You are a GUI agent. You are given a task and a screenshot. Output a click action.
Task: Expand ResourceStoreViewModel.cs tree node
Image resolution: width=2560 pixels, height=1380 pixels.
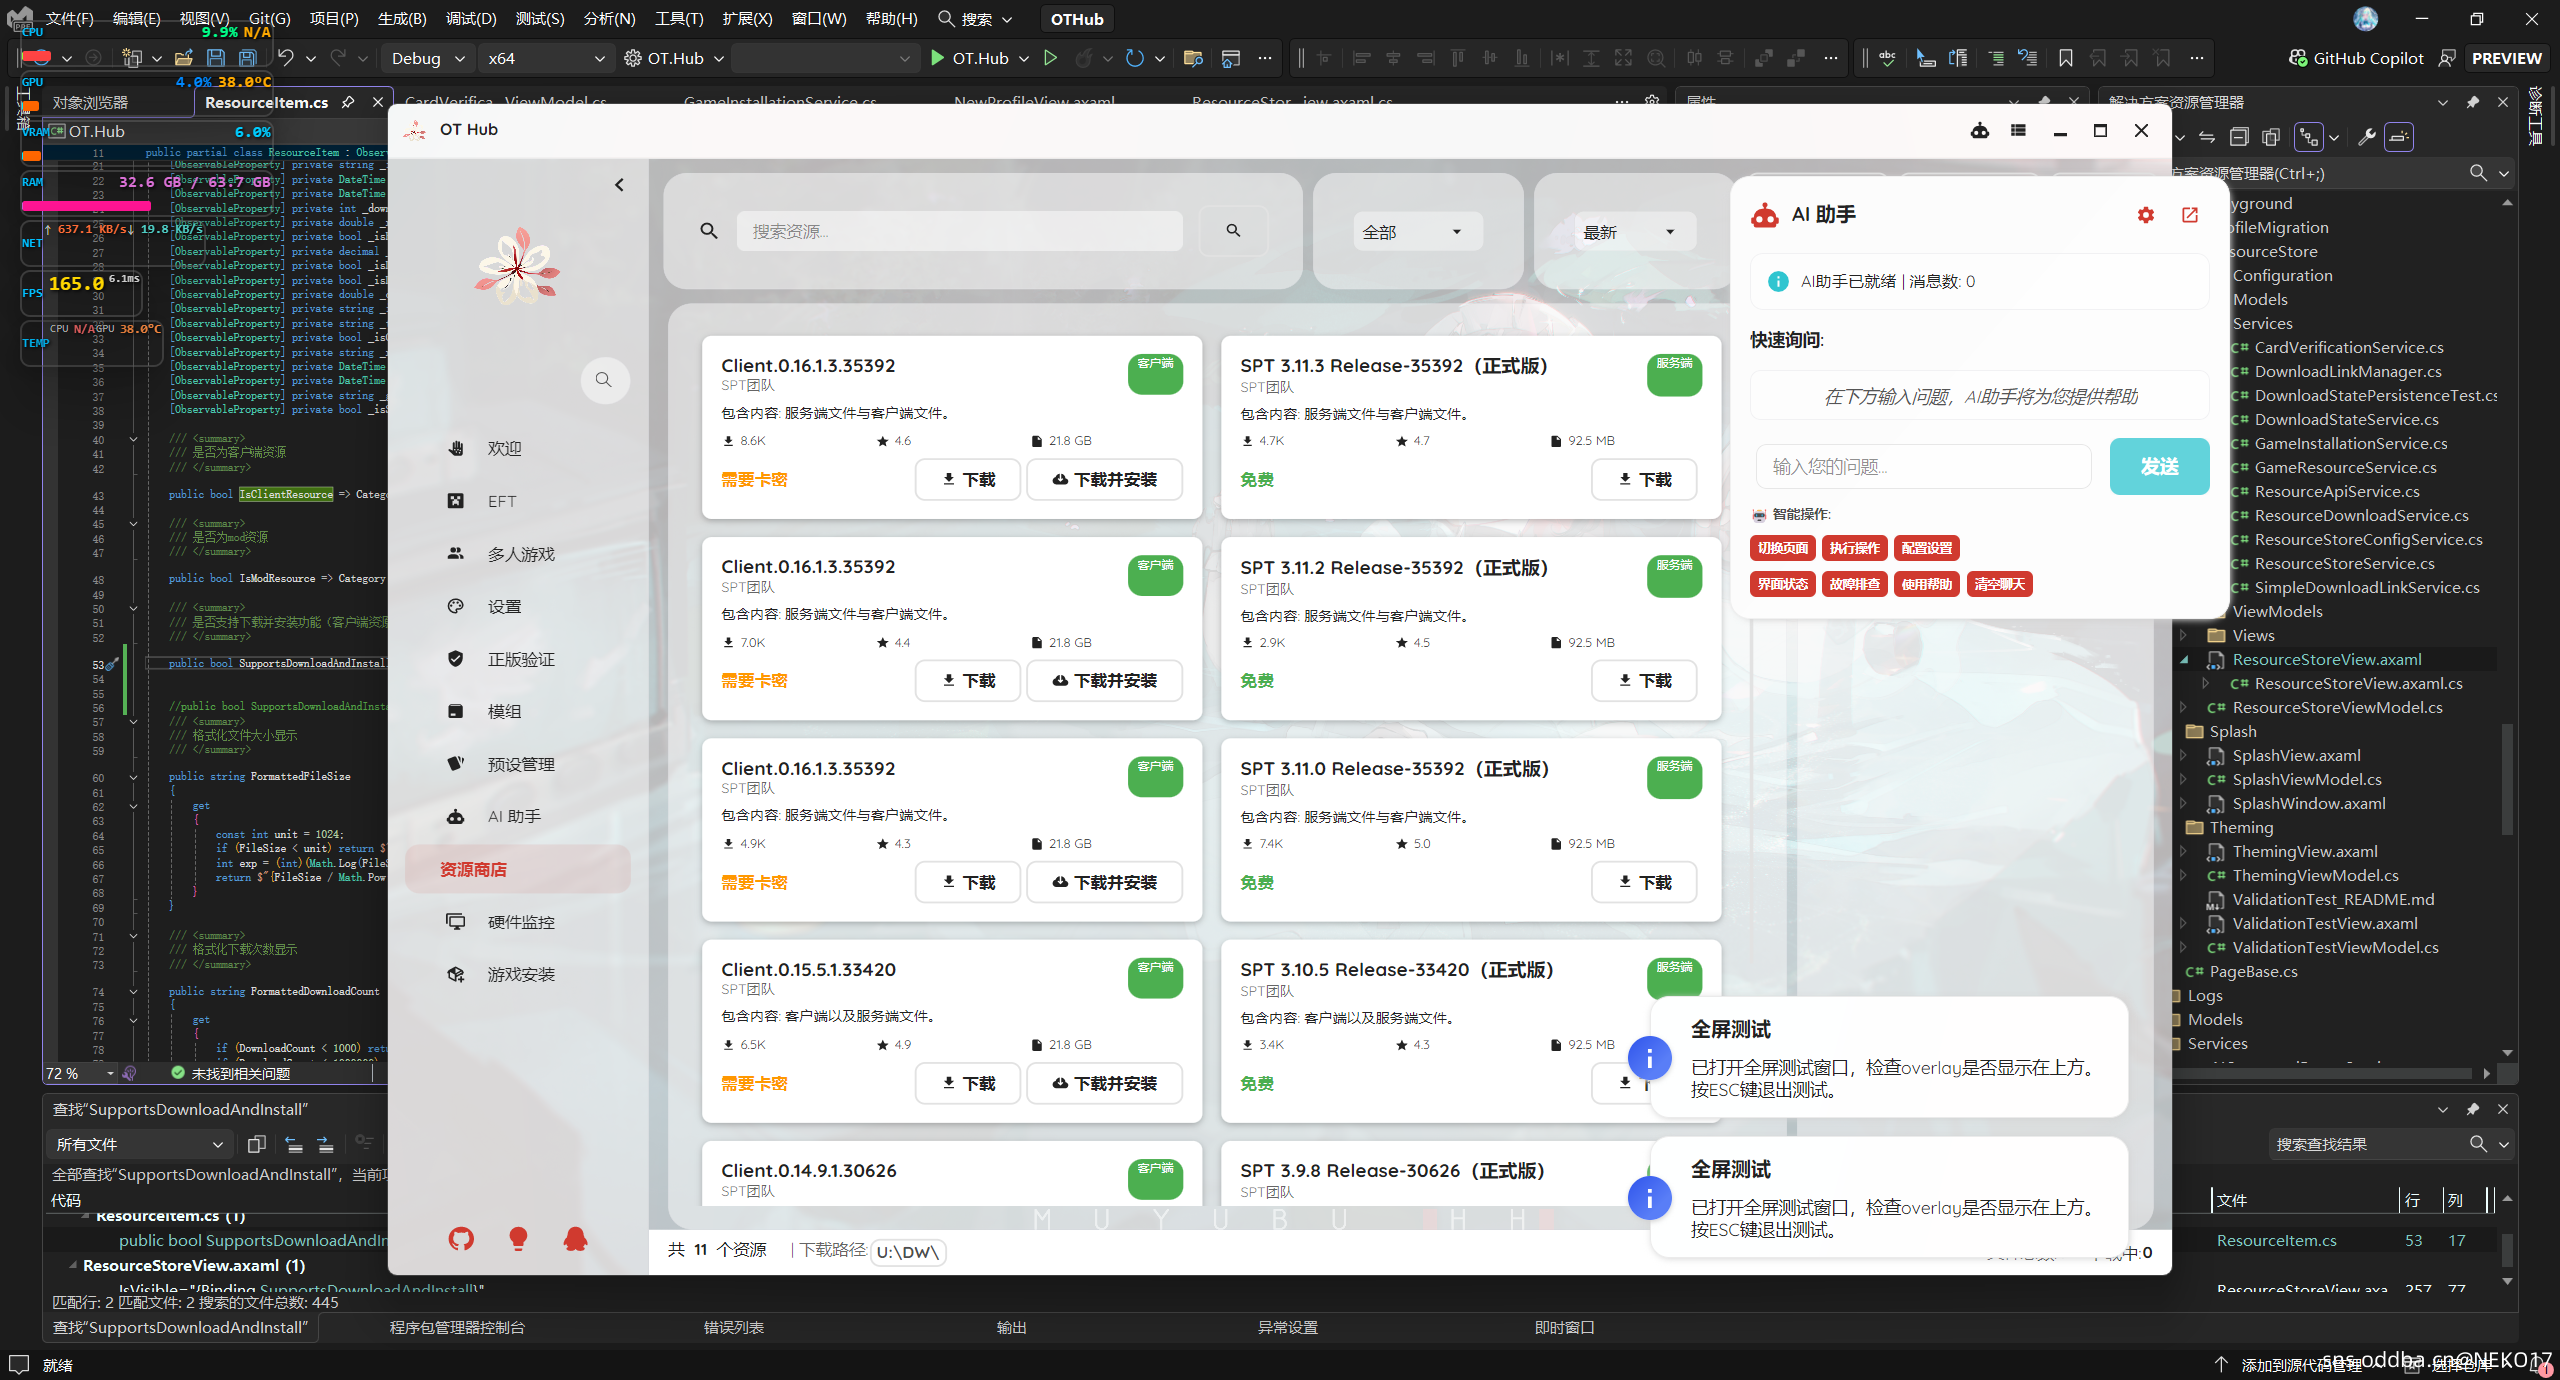coord(2184,707)
